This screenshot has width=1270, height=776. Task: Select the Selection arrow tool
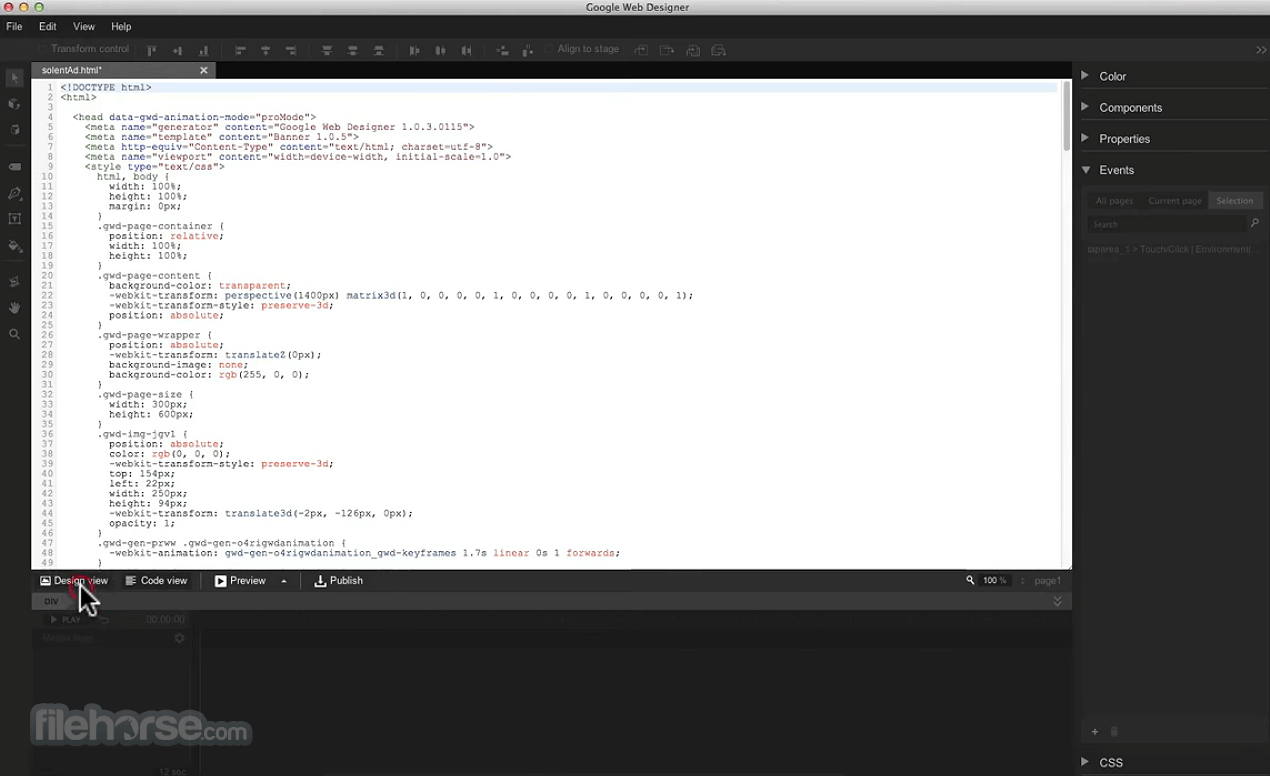pos(14,78)
